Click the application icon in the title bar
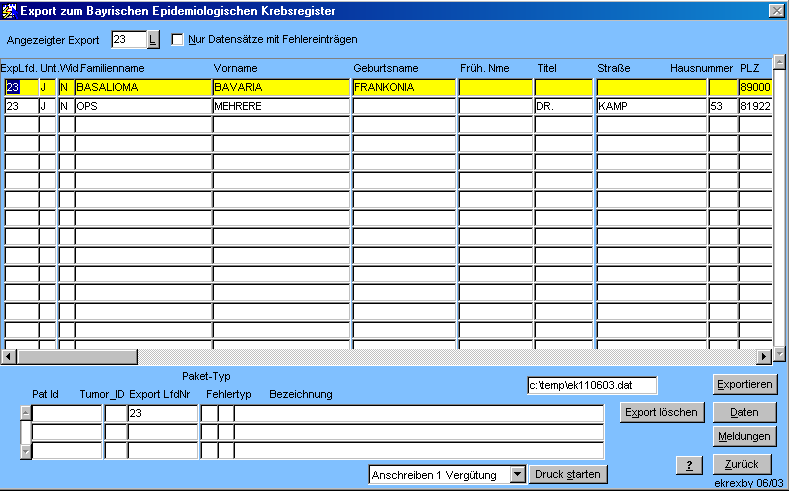 pyautogui.click(x=10, y=10)
